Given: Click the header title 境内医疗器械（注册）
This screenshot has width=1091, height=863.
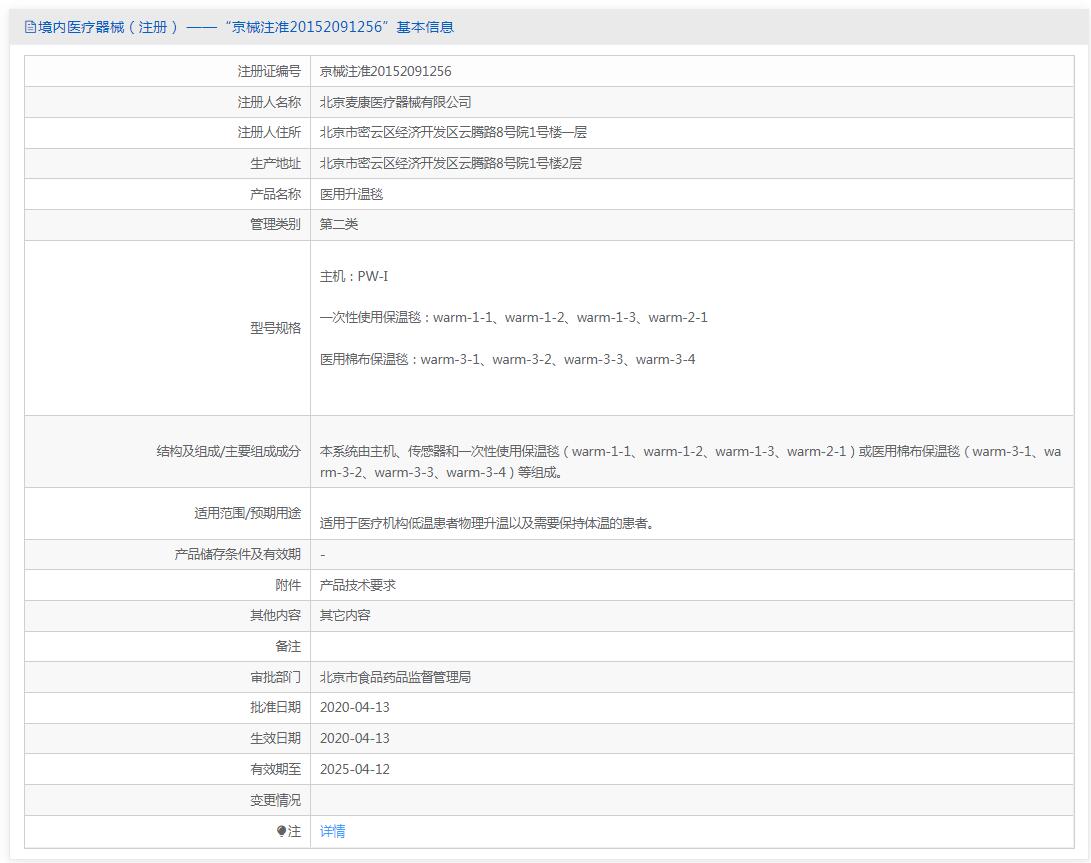Looking at the screenshot, I should tap(109, 27).
